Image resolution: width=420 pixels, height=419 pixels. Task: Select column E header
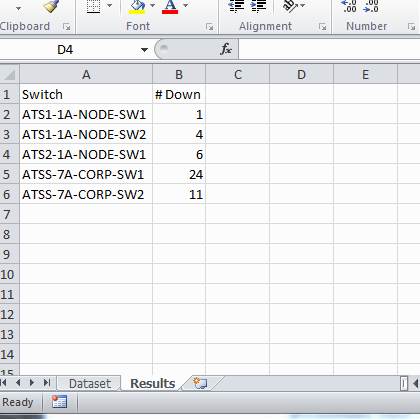pos(365,74)
